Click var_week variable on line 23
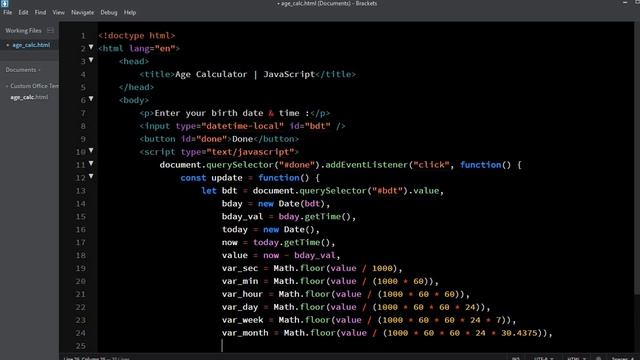Viewport: 640px width, 360px height. point(242,320)
